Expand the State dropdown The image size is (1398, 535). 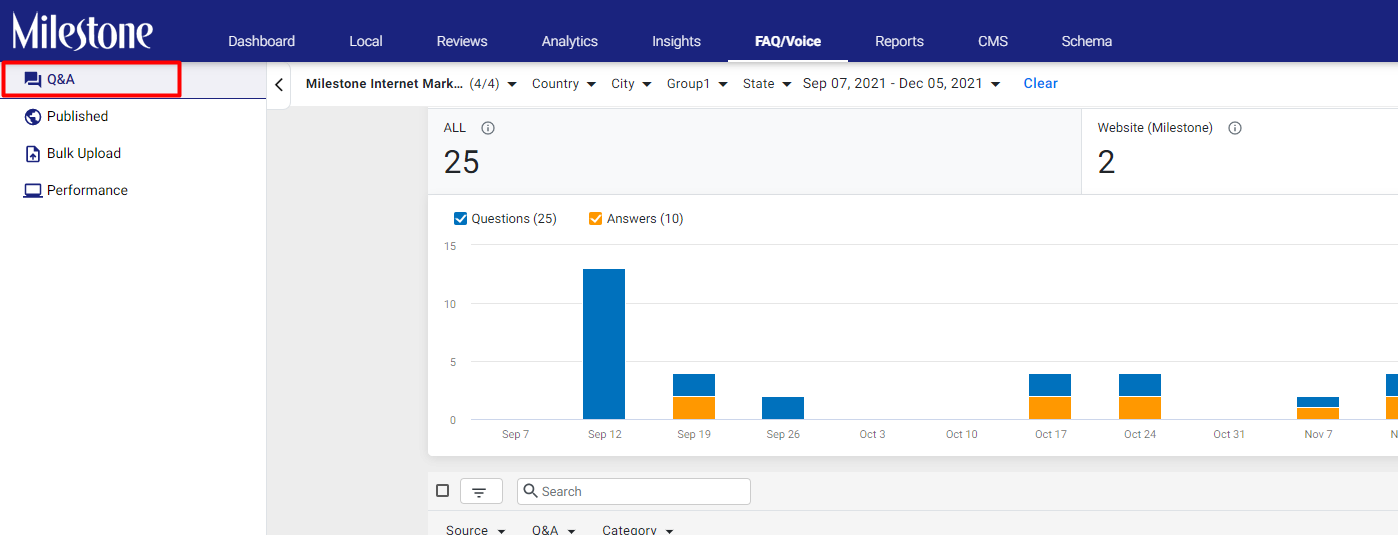tap(767, 84)
